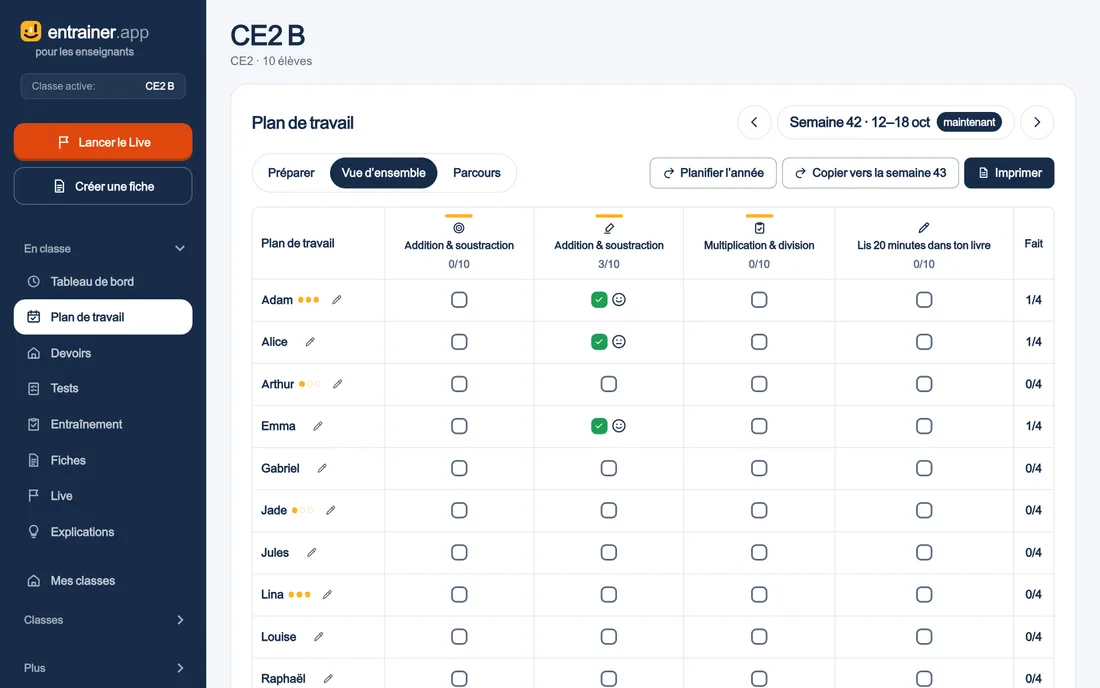The image size is (1100, 688).
Task: Expand the Classes sidebar section
Action: coord(180,620)
